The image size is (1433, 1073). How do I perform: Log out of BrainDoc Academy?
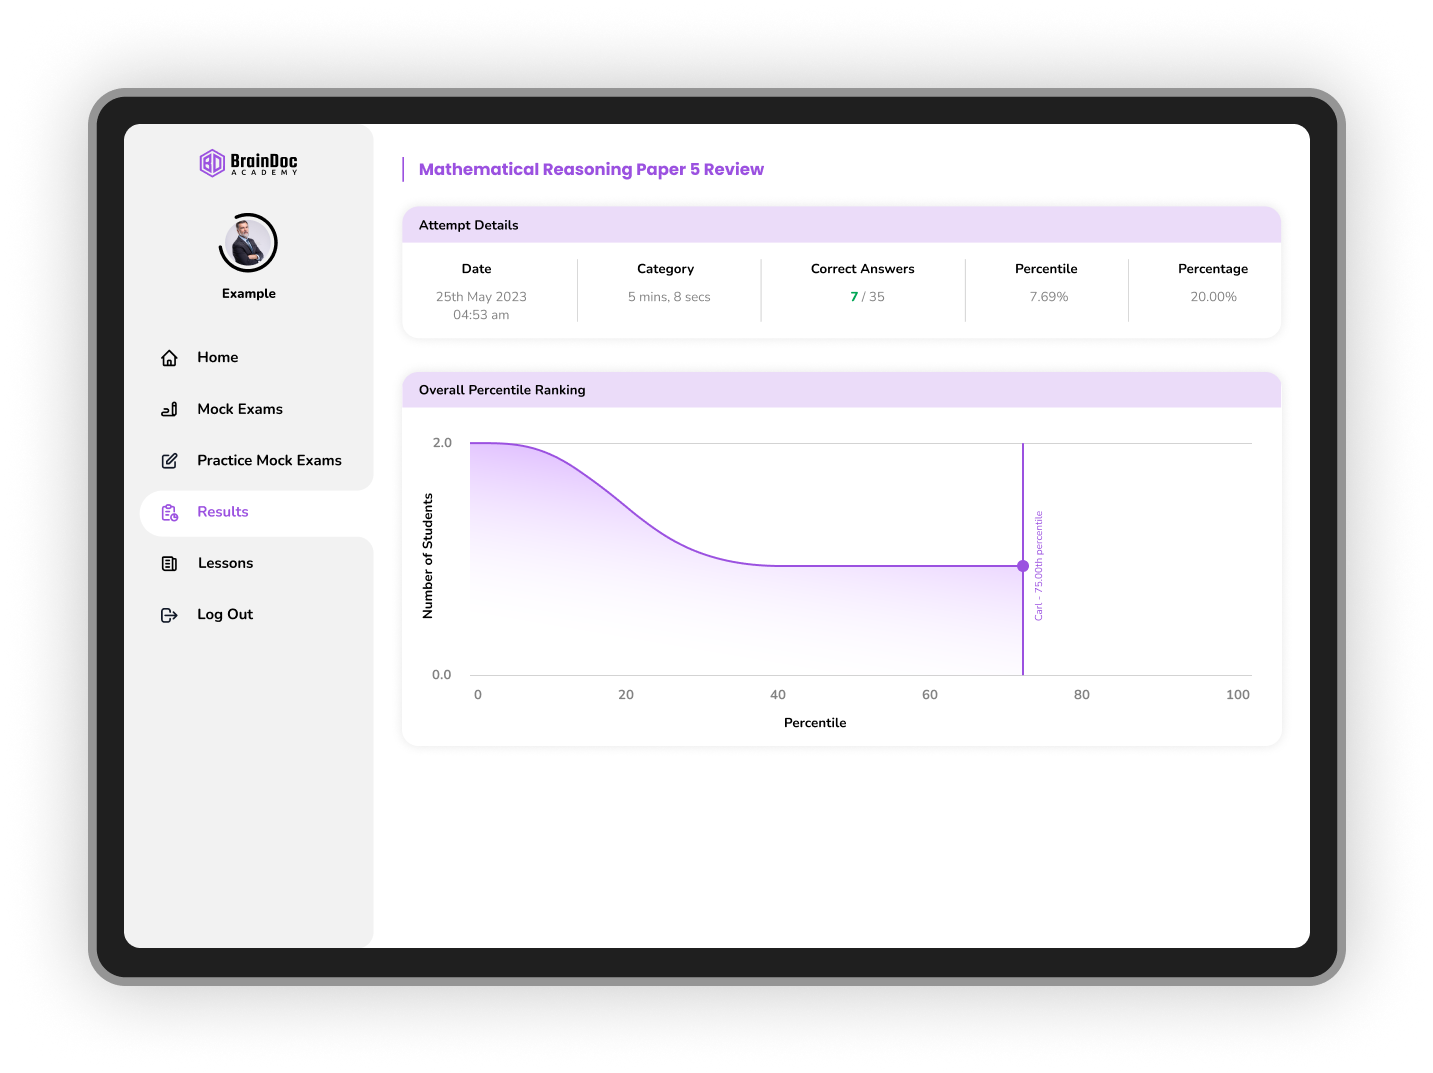(x=224, y=614)
